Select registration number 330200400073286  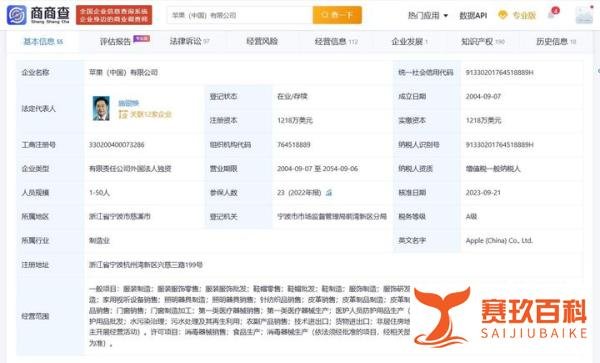click(117, 145)
